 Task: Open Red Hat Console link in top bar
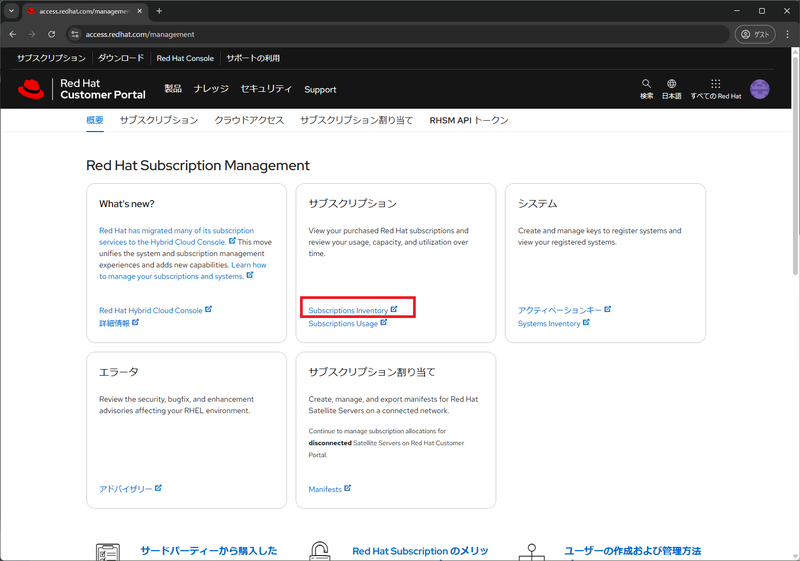(185, 58)
